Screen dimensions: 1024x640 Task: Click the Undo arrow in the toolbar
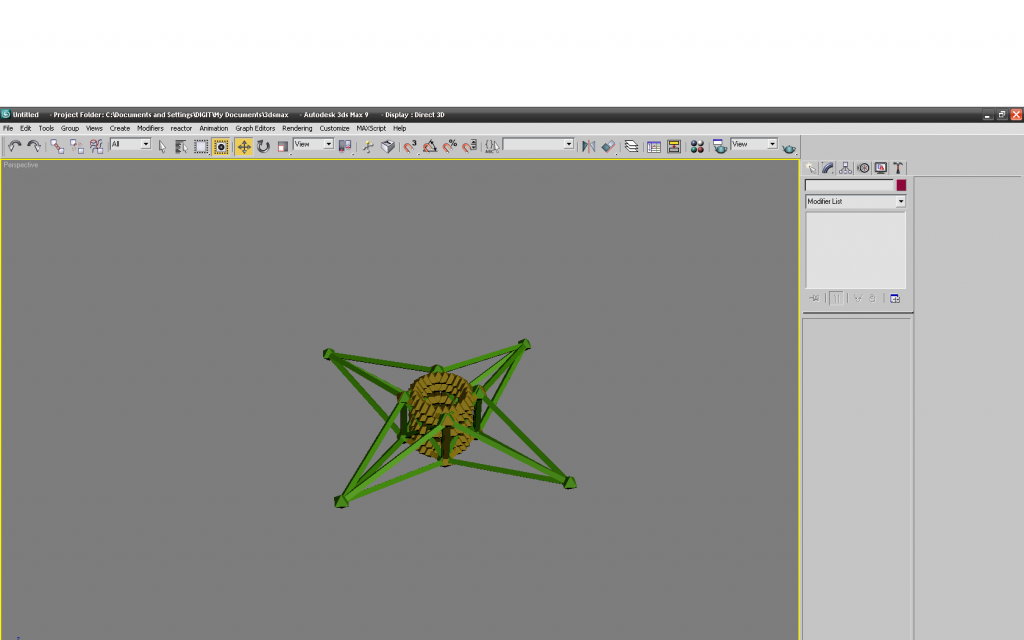pos(14,146)
